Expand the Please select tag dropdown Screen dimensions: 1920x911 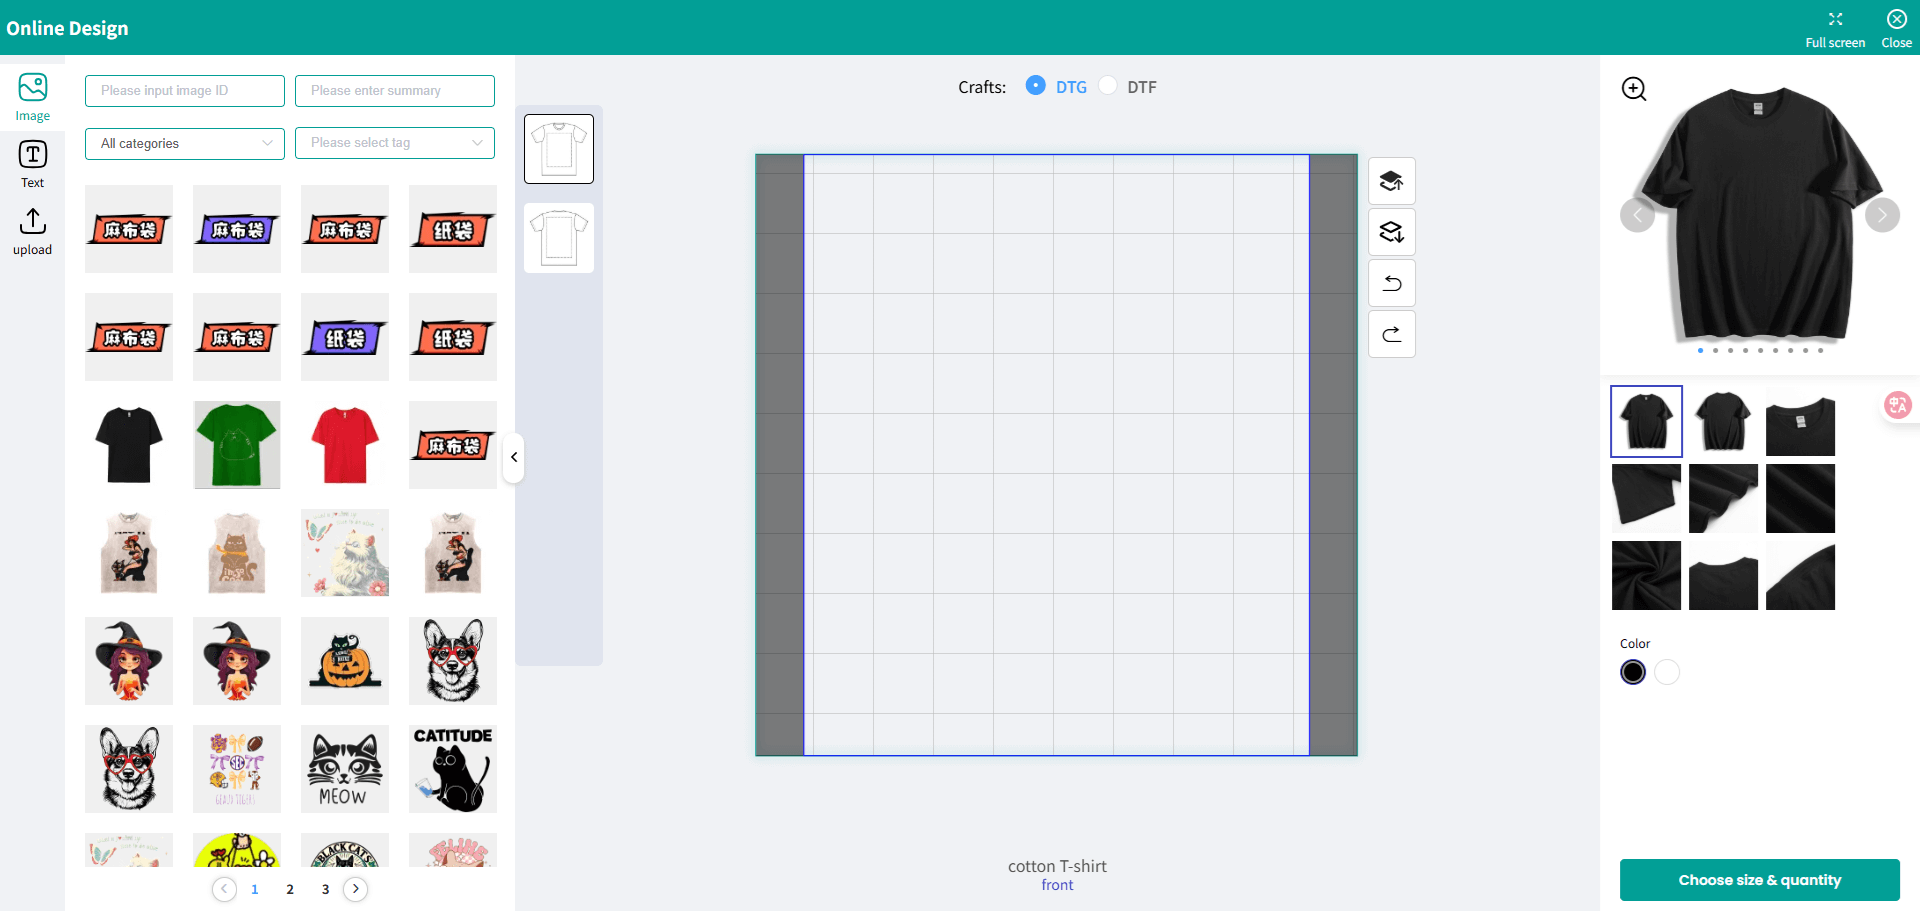[395, 143]
